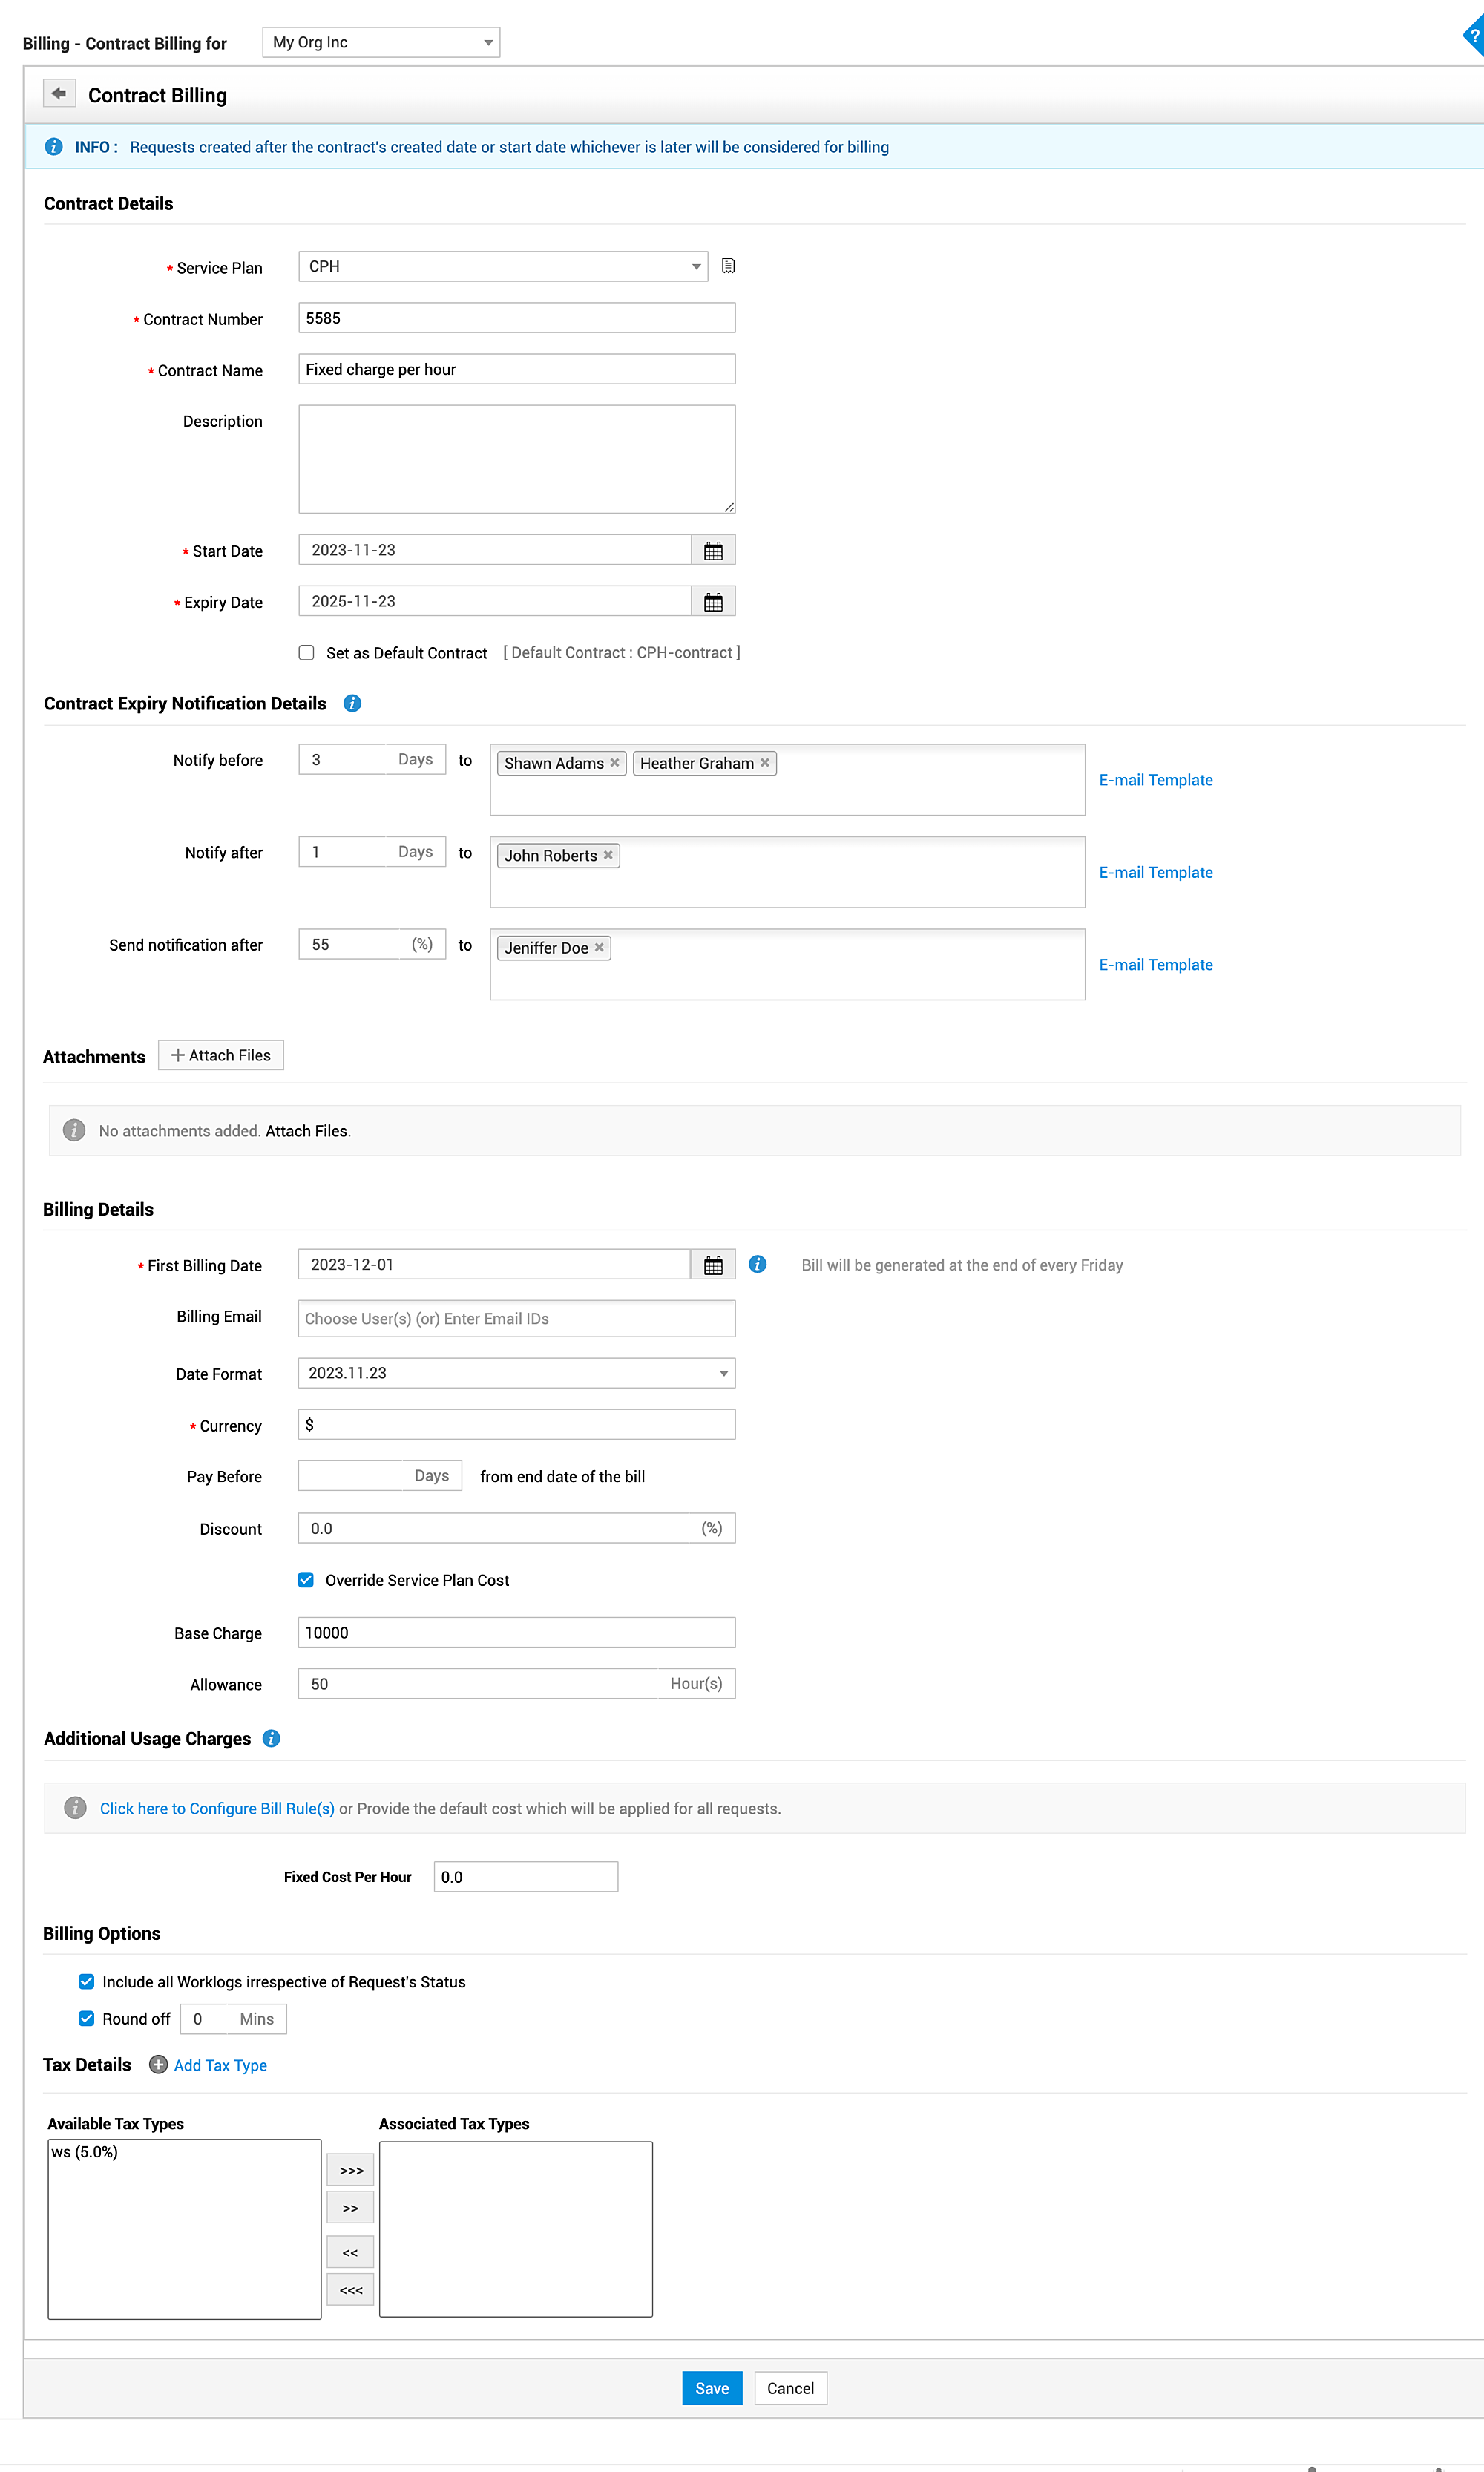
Task: Click the back arrow beside Contract Billing
Action: (59, 93)
